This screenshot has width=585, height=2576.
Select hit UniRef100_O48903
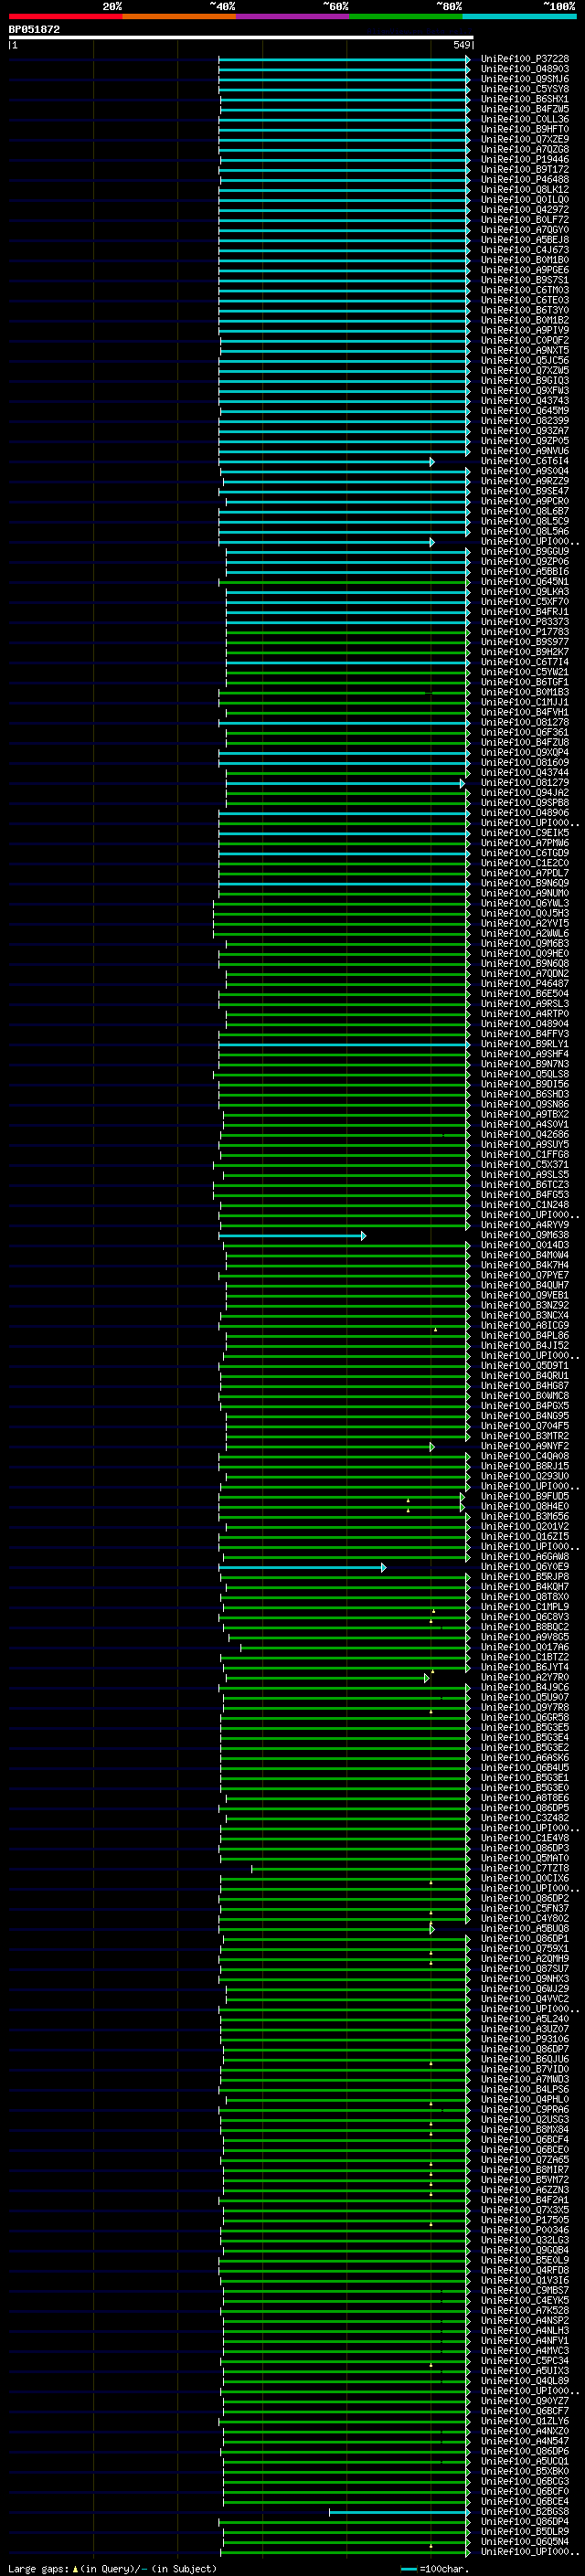click(525, 70)
